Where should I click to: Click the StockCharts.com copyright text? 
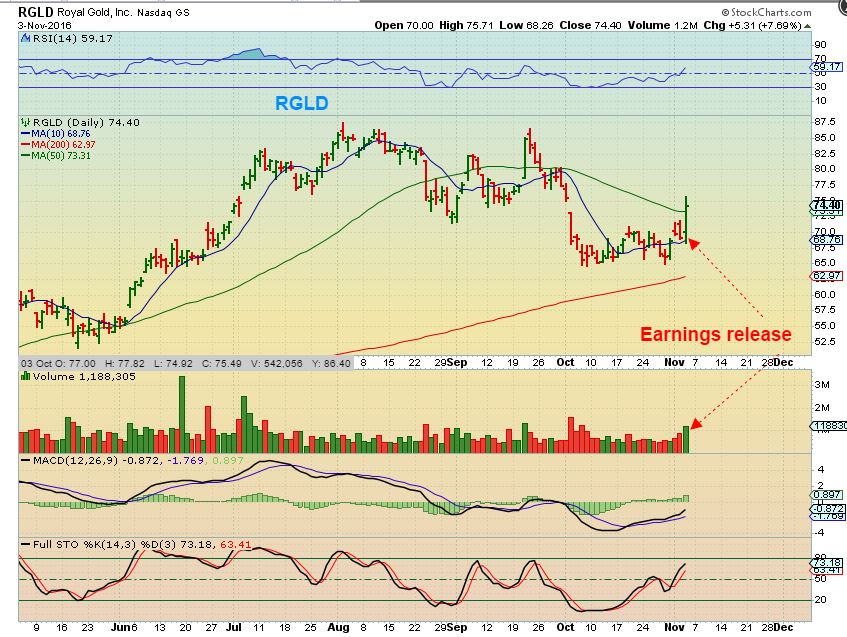[x=766, y=12]
